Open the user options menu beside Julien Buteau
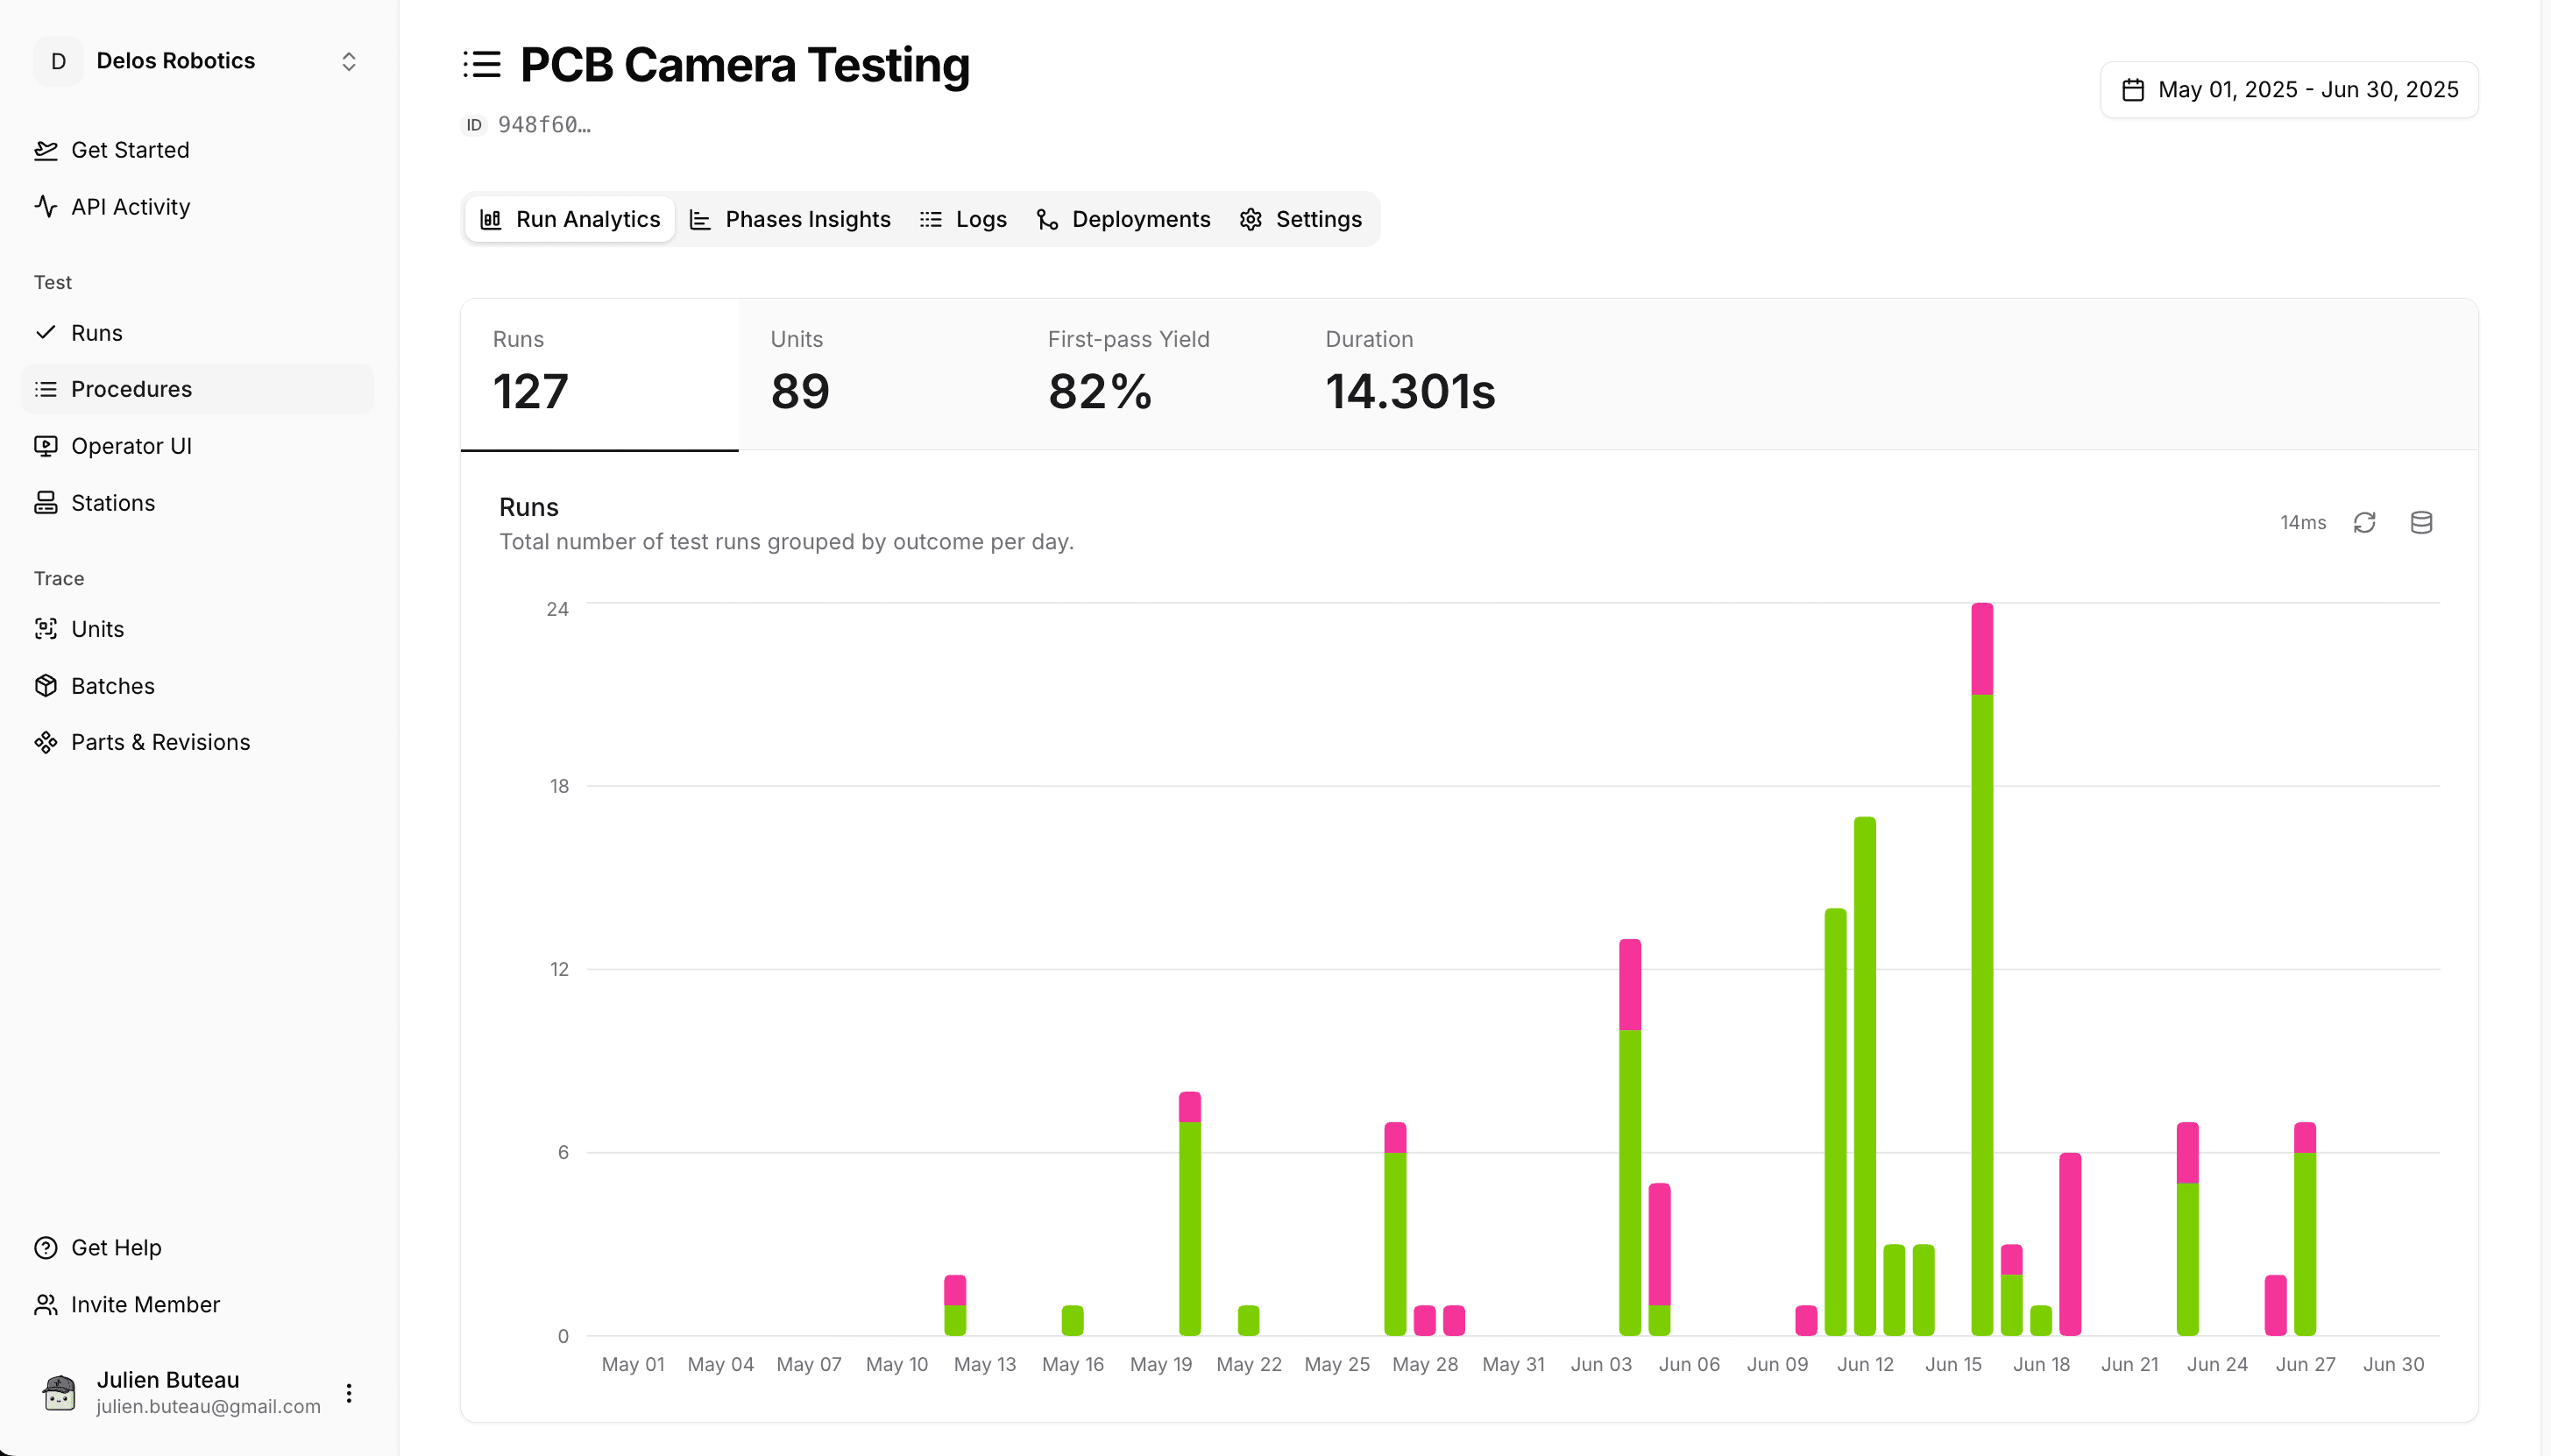This screenshot has height=1456, width=2551. point(348,1391)
